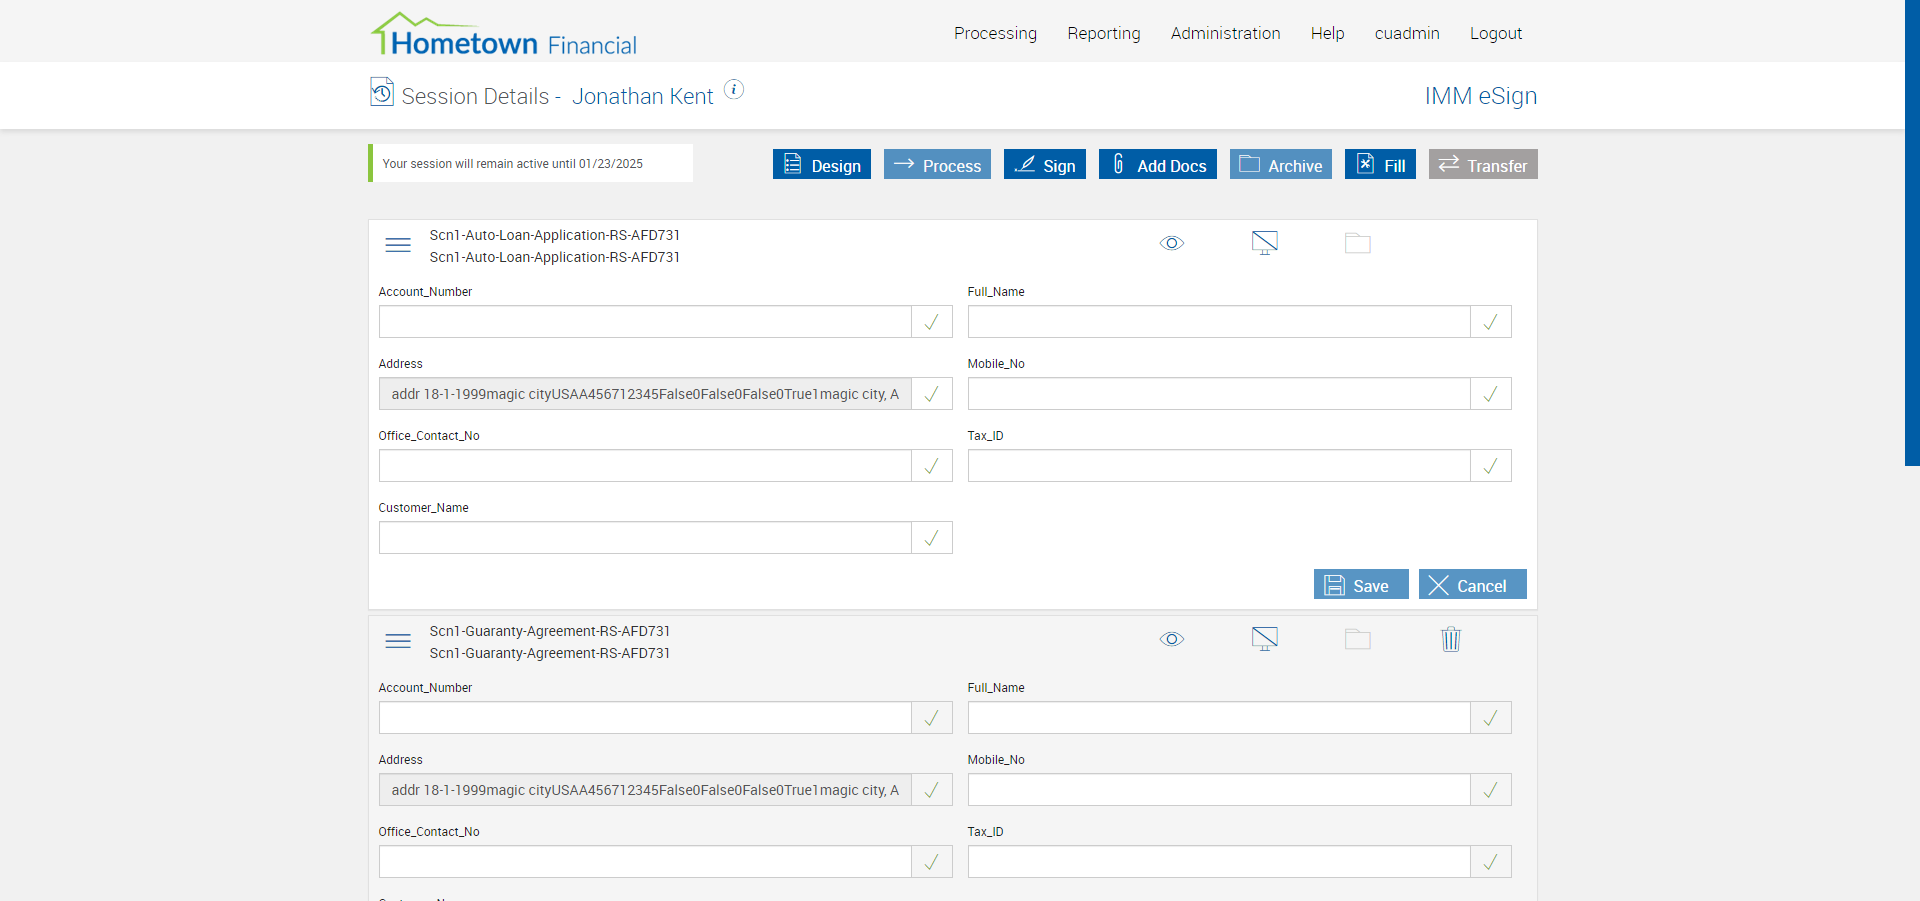Image resolution: width=1920 pixels, height=901 pixels.
Task: Click the IMM eSign heading text
Action: pos(1481,96)
